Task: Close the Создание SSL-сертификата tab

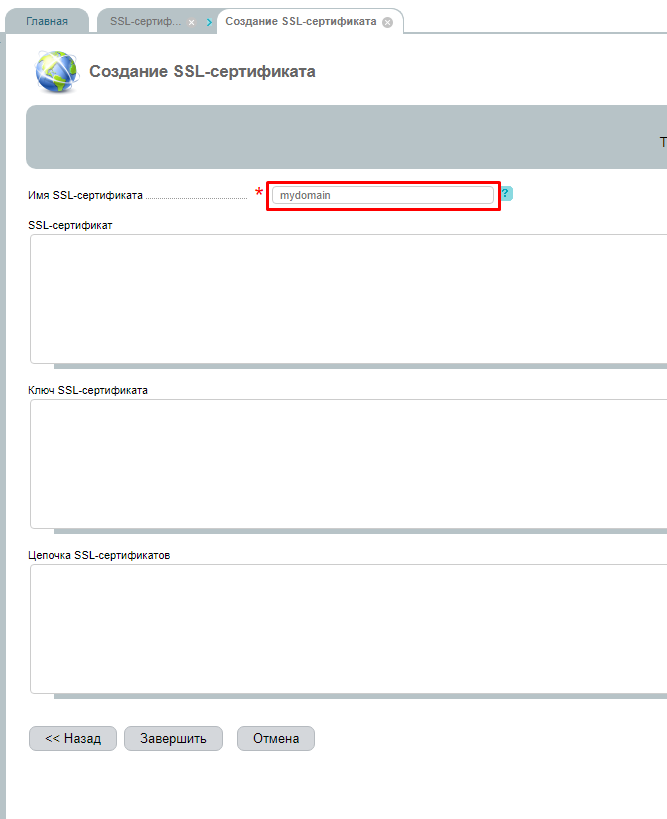Action: pyautogui.click(x=388, y=22)
